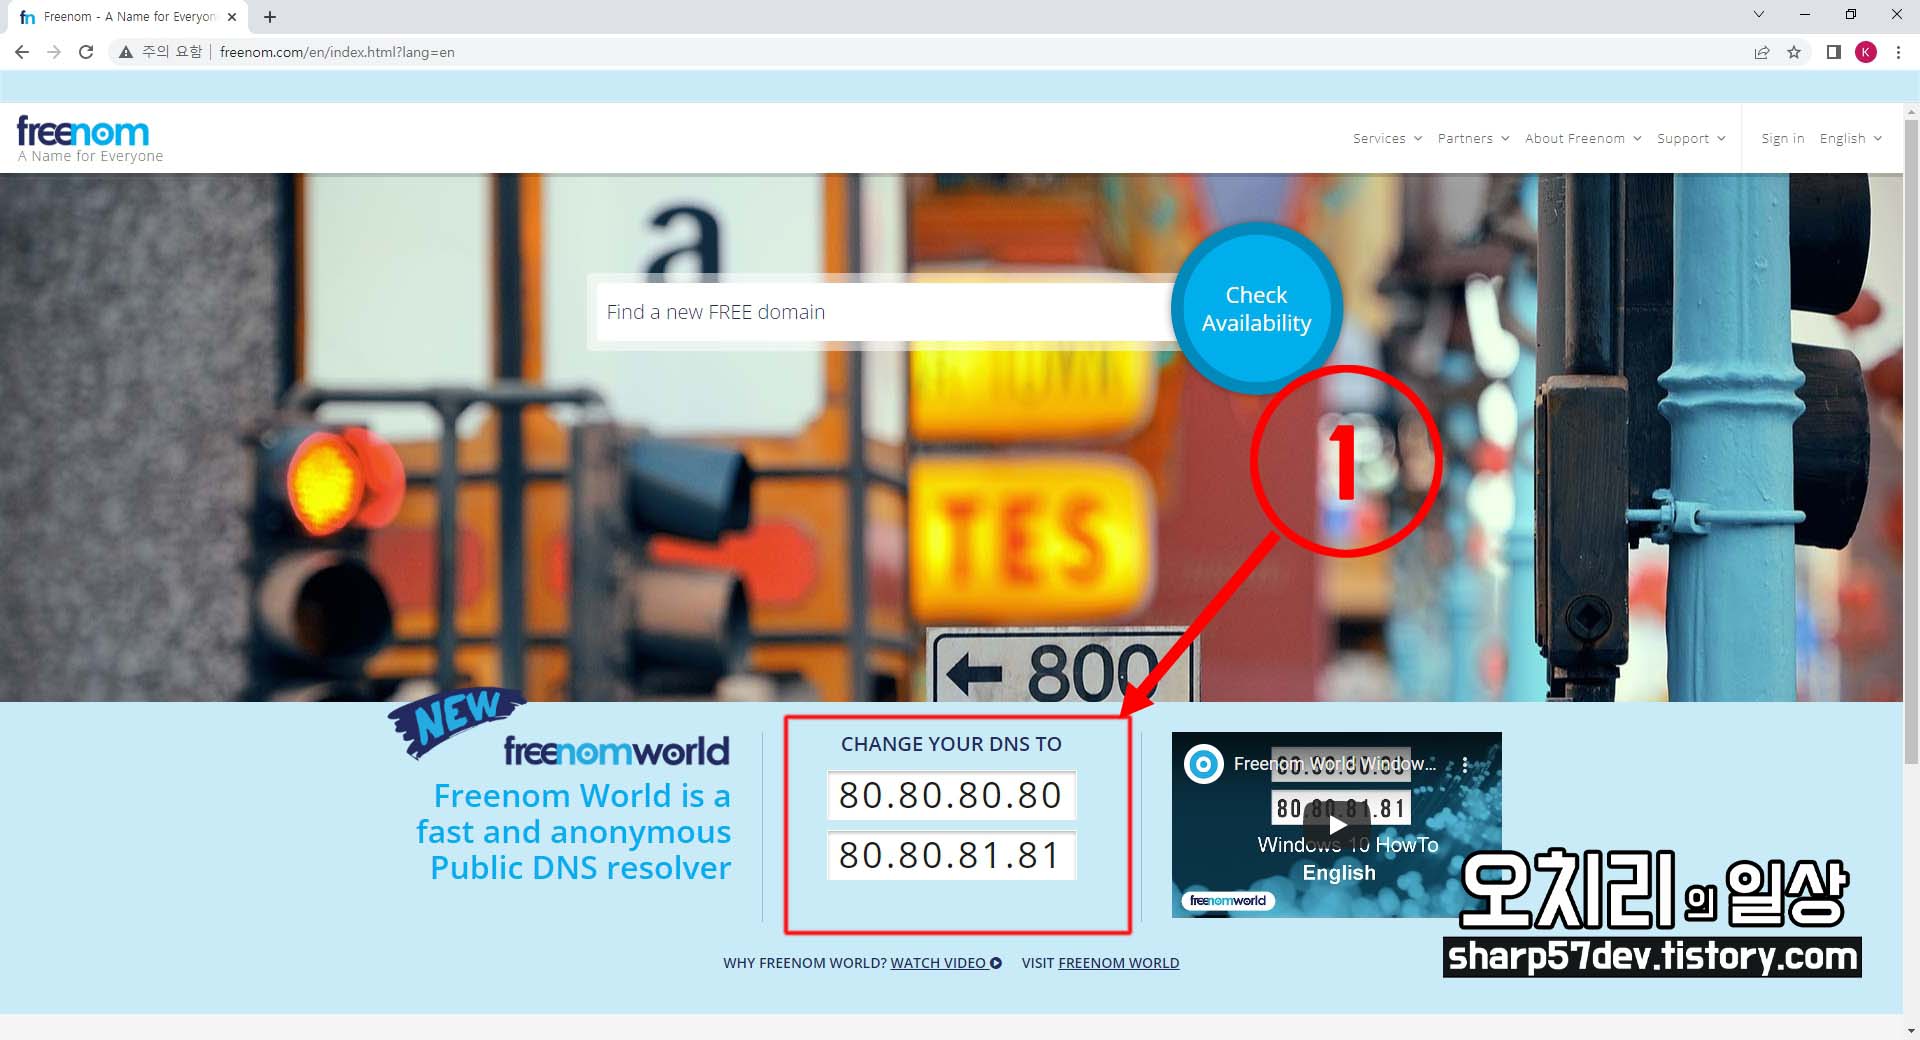
Task: Open the video options three-dot icon
Action: click(1465, 764)
